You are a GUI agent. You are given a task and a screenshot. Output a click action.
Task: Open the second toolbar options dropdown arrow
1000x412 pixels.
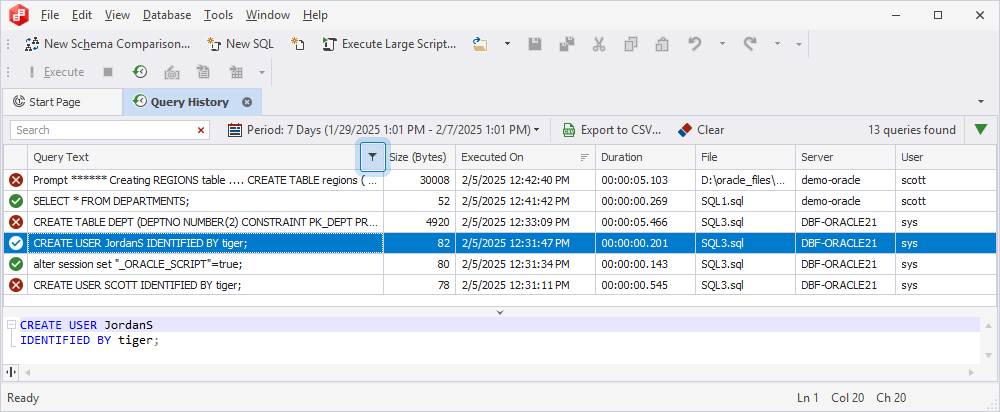pos(261,72)
